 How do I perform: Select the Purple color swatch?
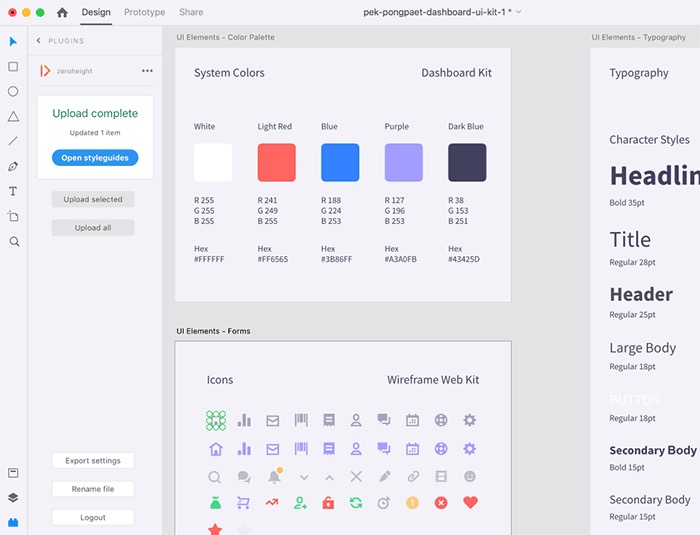(404, 163)
